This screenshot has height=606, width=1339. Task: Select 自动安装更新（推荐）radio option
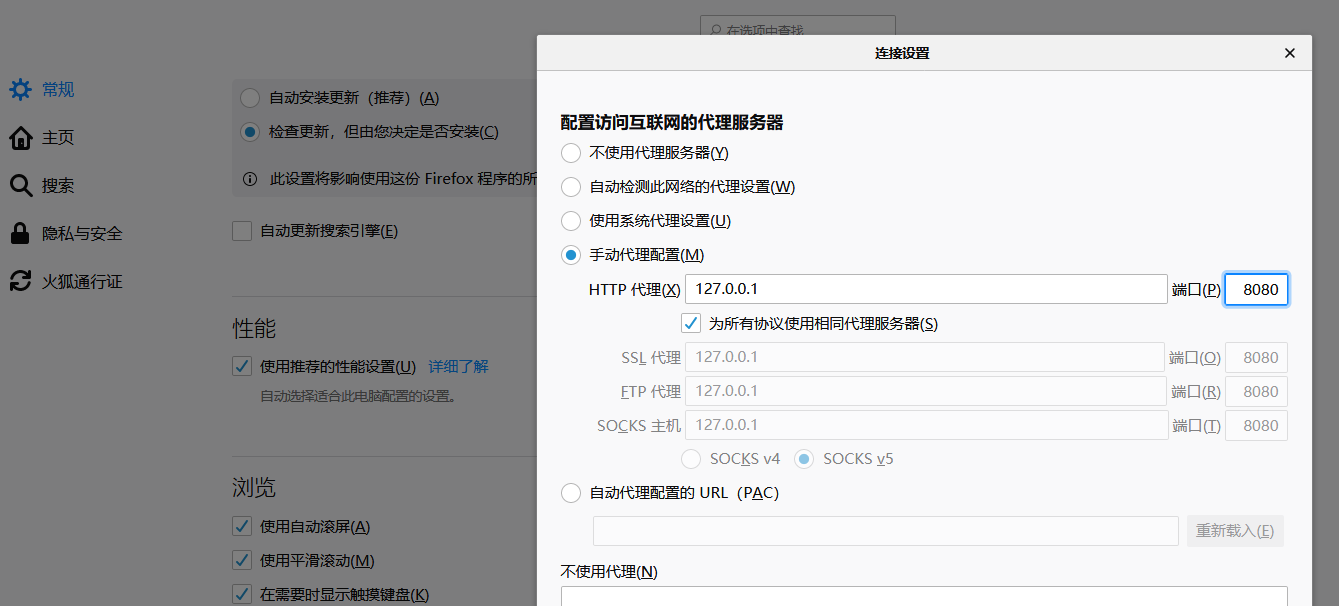[x=250, y=98]
